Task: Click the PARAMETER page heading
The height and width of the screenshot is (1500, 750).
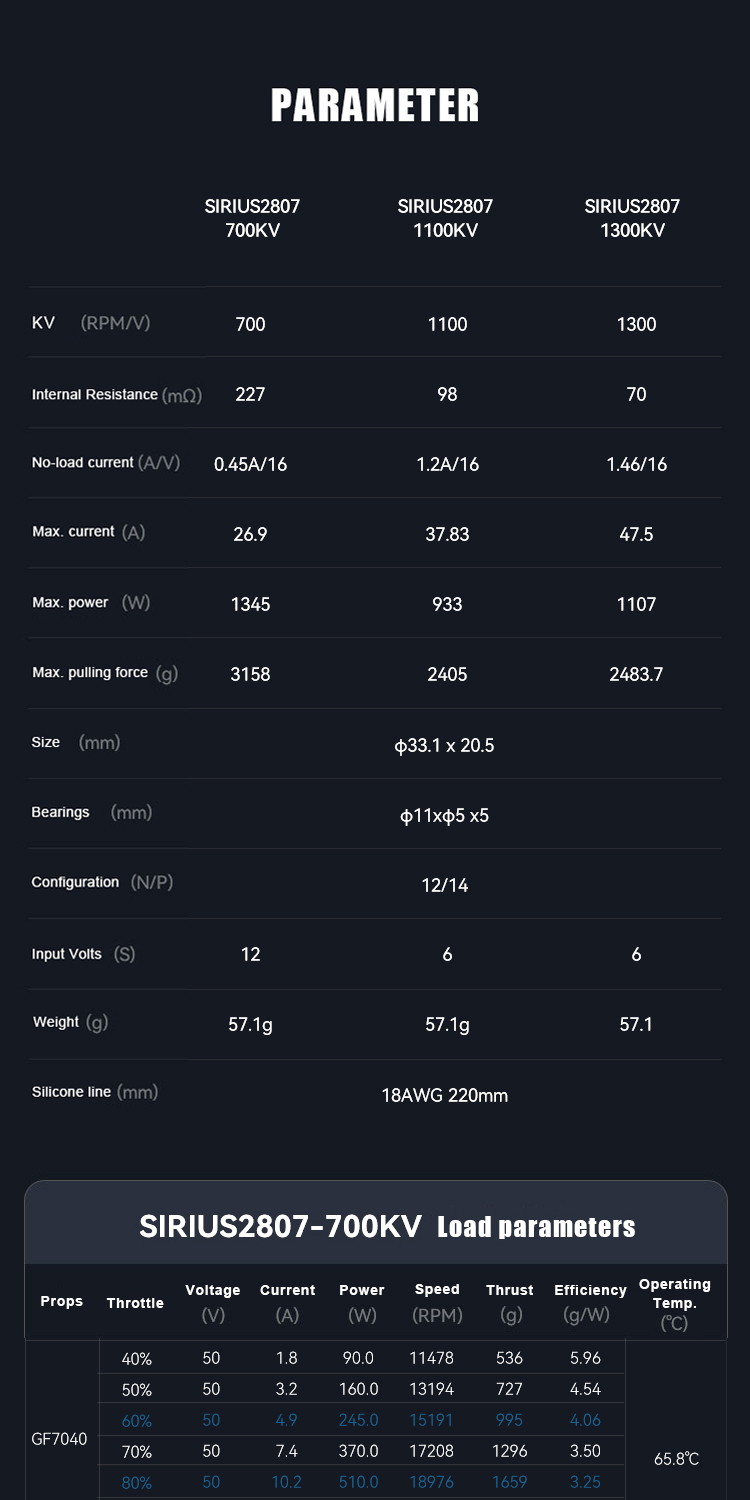Action: pos(375,106)
